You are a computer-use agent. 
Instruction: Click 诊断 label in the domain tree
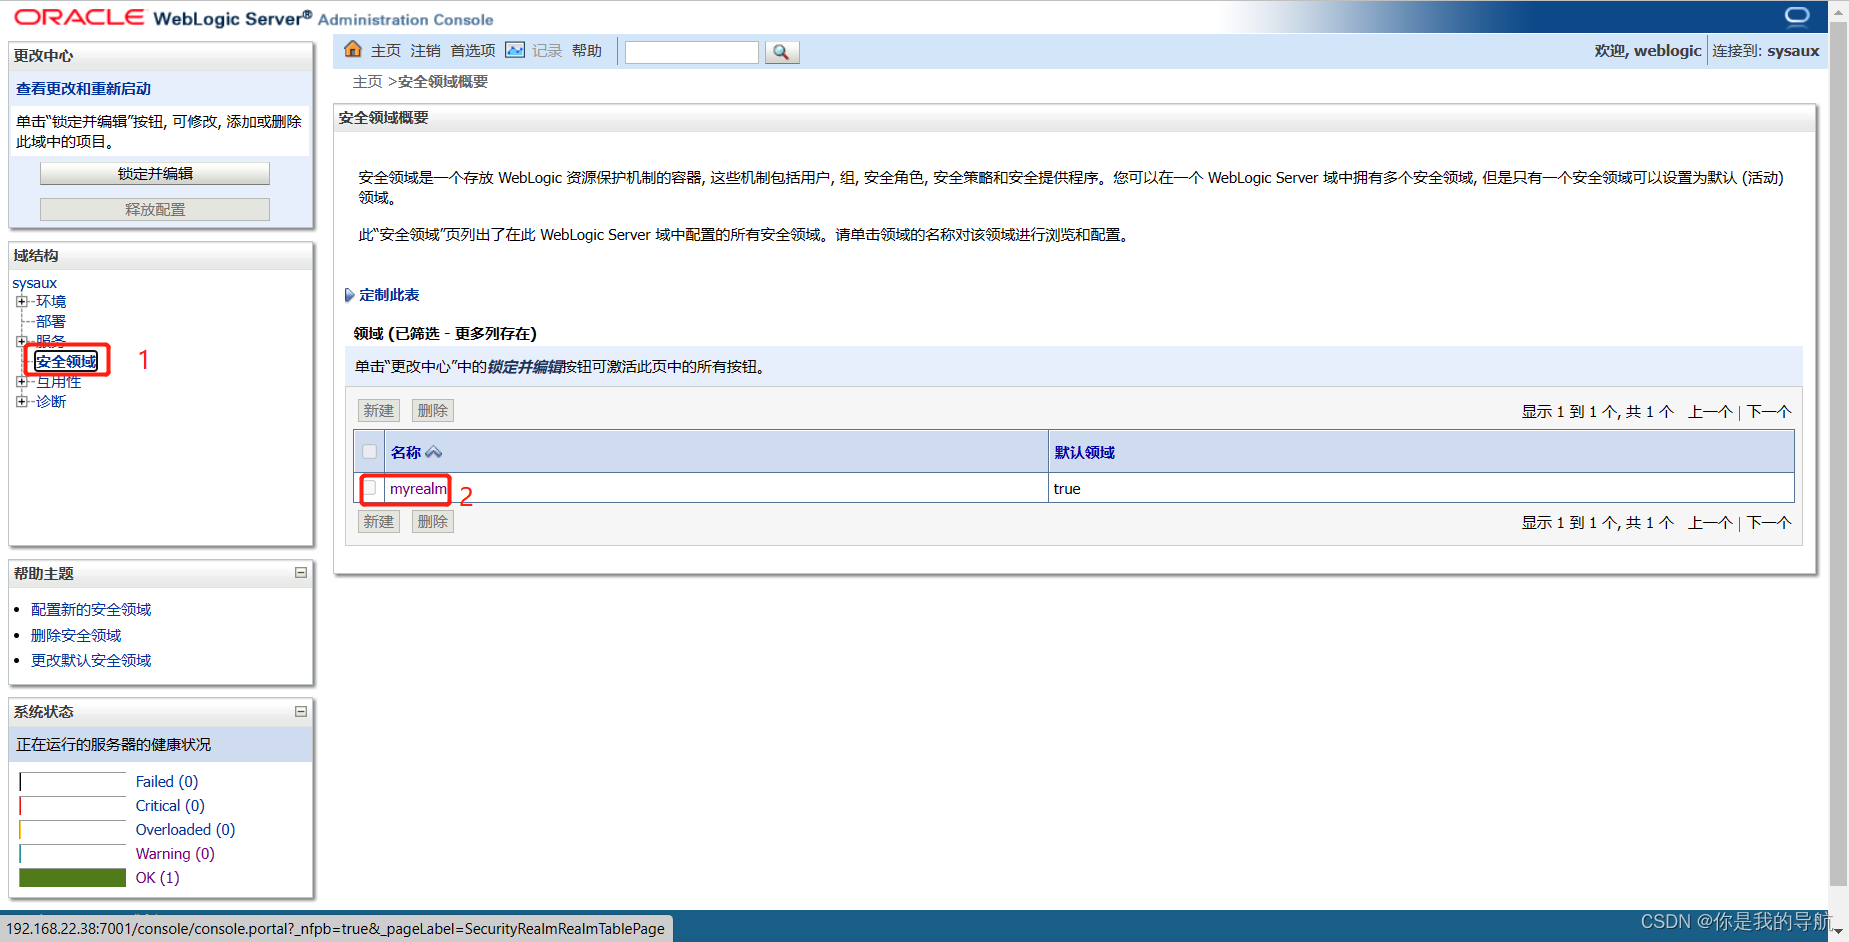pyautogui.click(x=51, y=401)
